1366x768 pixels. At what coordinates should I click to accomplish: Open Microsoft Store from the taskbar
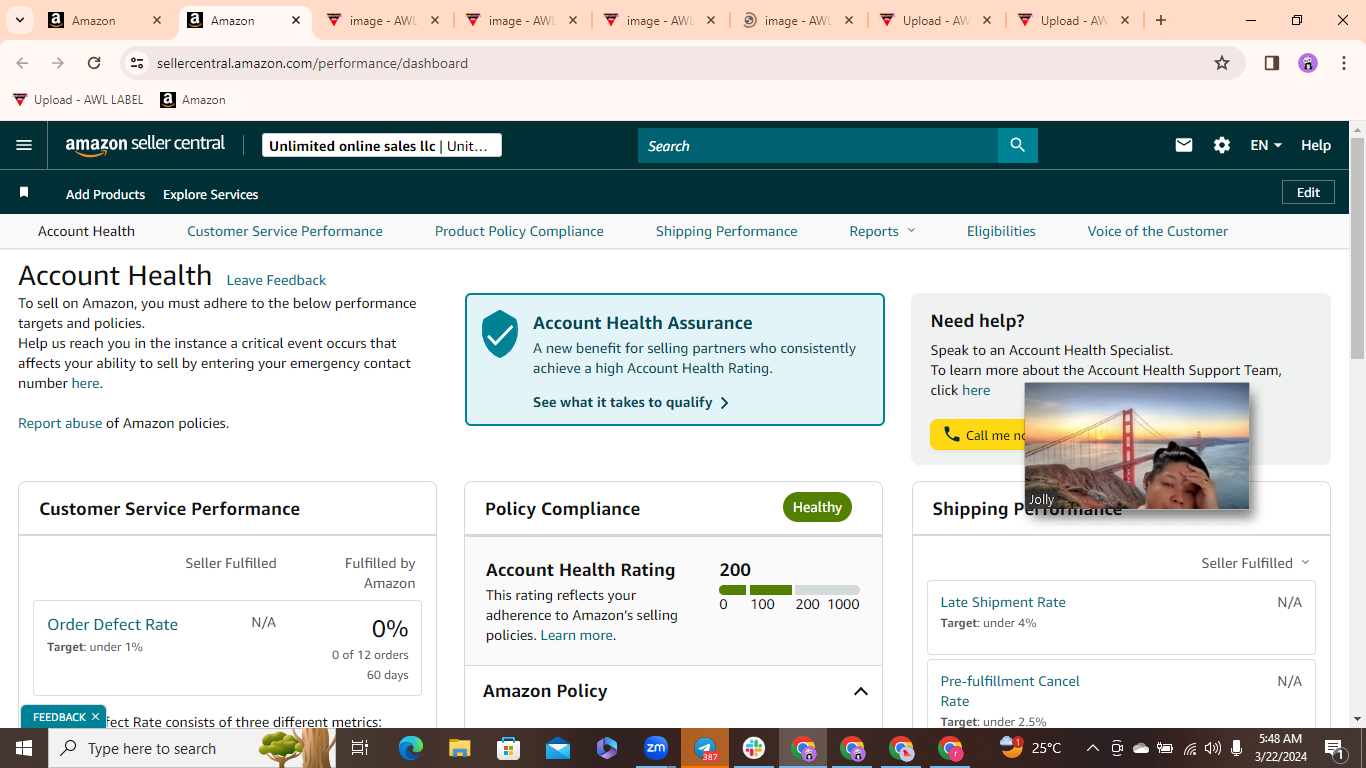pos(509,748)
